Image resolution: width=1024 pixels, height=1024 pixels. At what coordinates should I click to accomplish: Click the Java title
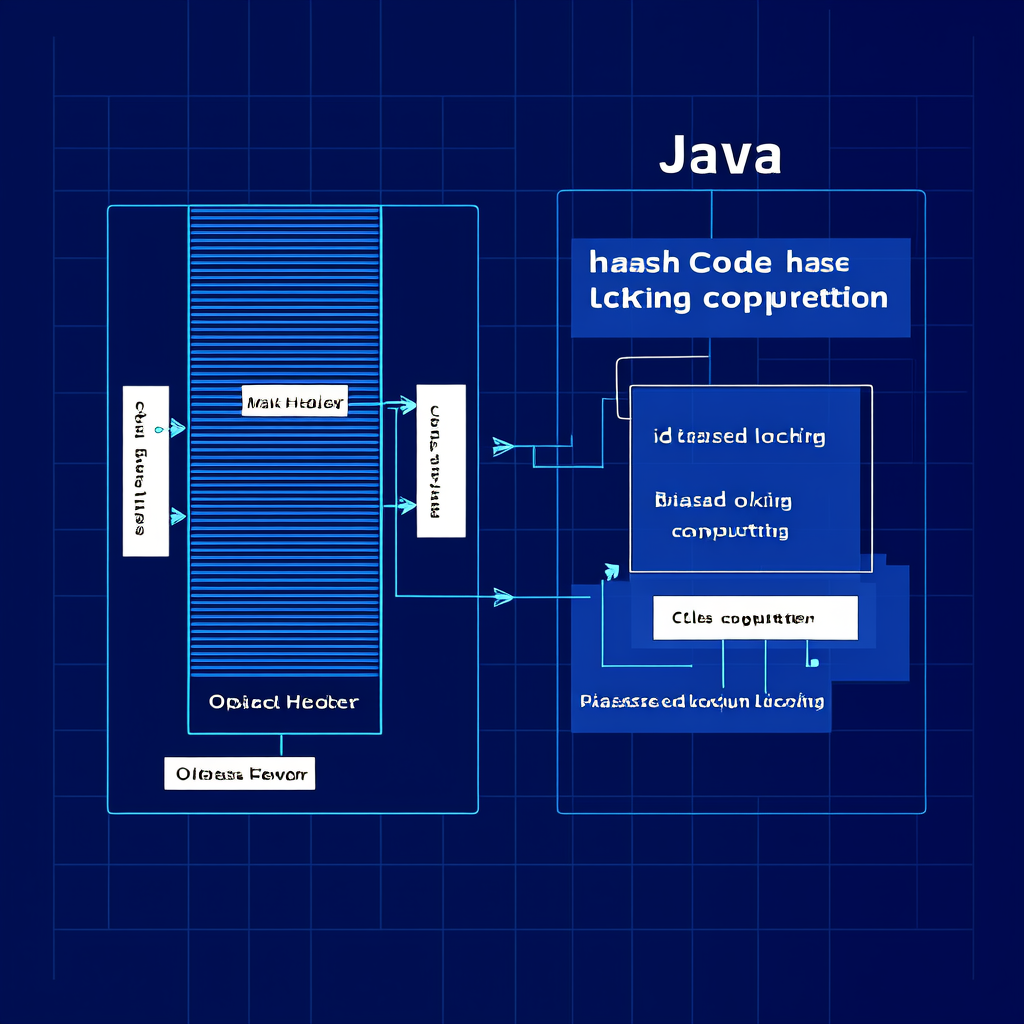coord(720,155)
